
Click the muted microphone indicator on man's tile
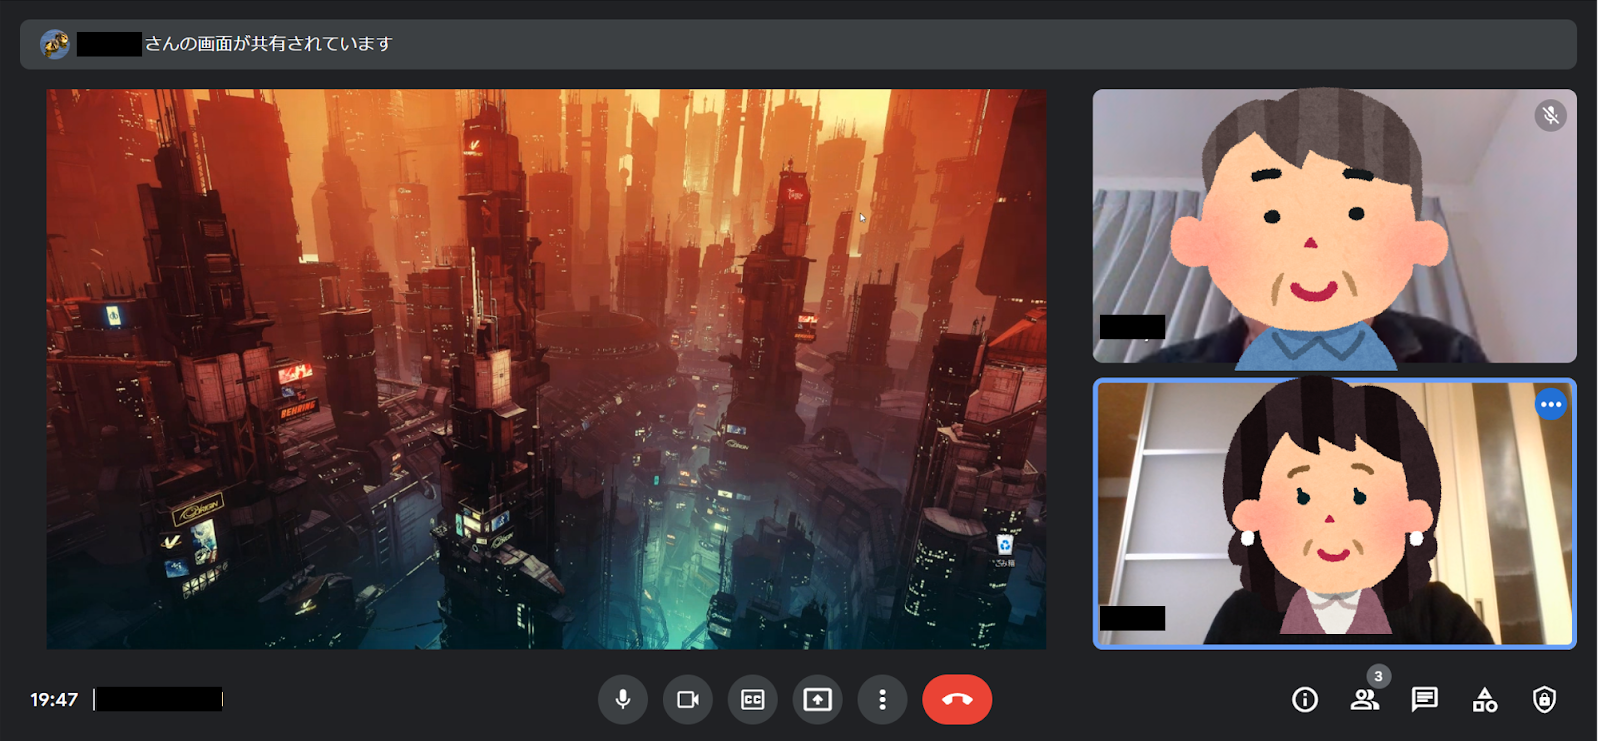tap(1551, 116)
